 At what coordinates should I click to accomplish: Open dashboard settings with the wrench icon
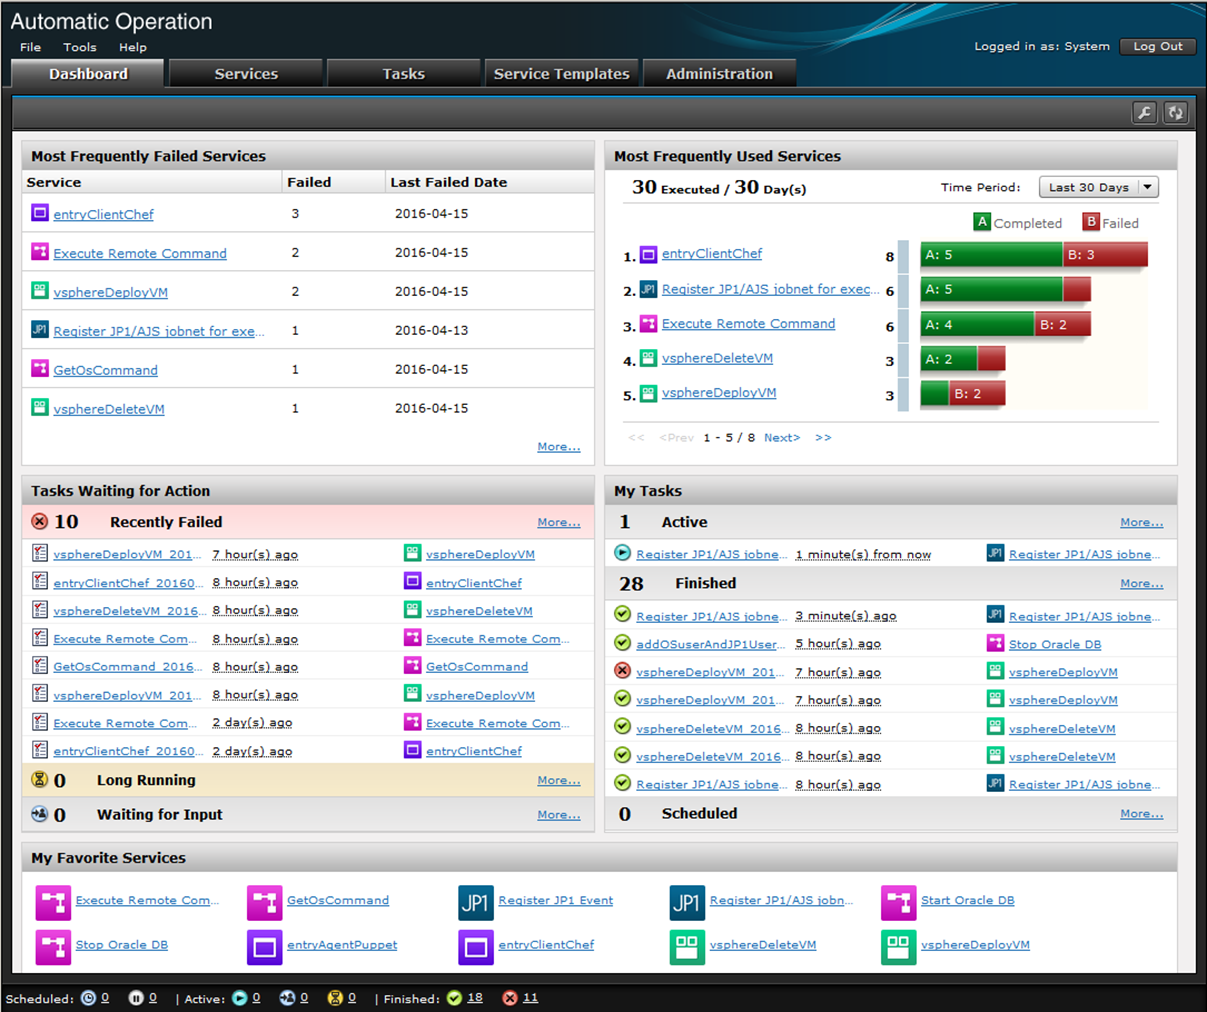click(1145, 113)
